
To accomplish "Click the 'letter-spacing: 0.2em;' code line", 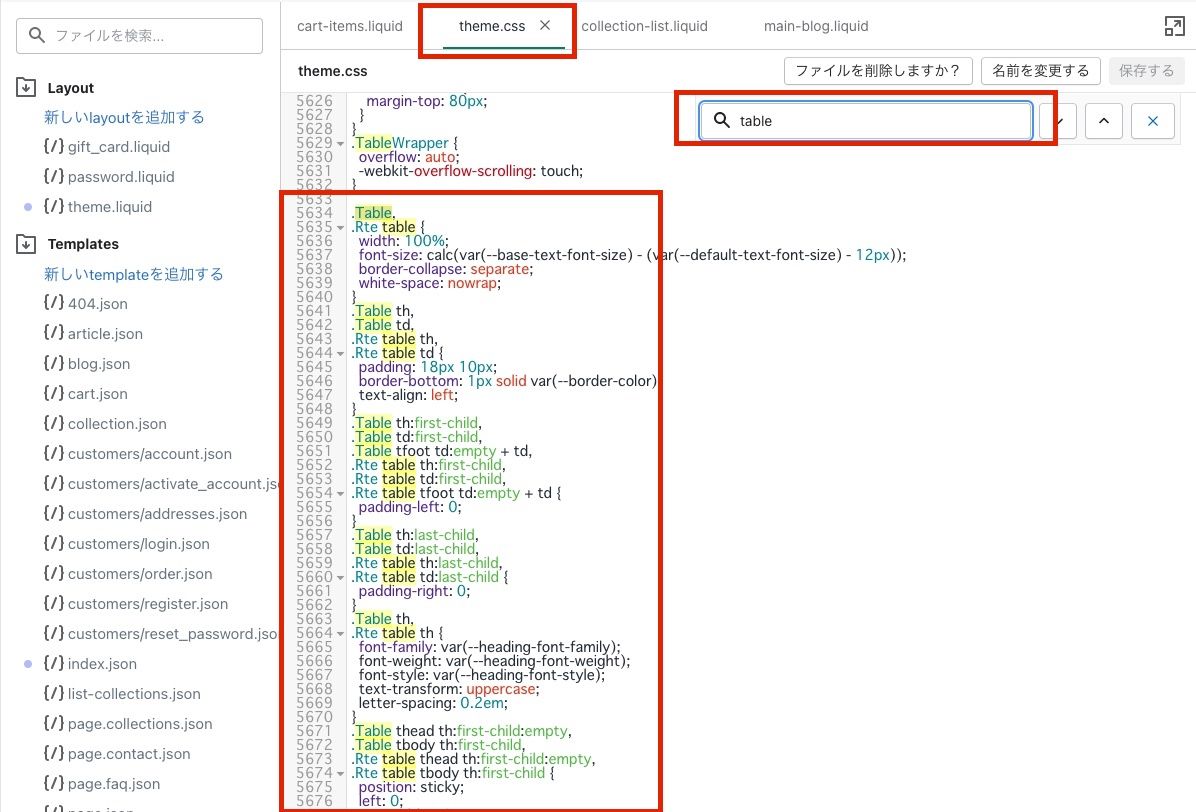I will [x=433, y=703].
